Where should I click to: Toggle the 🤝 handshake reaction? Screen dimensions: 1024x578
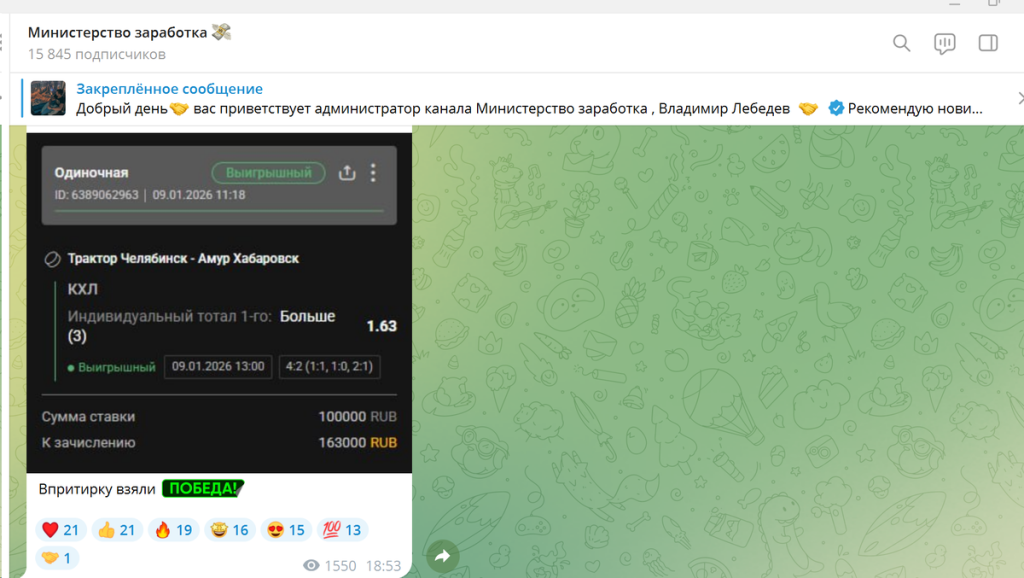pos(57,558)
